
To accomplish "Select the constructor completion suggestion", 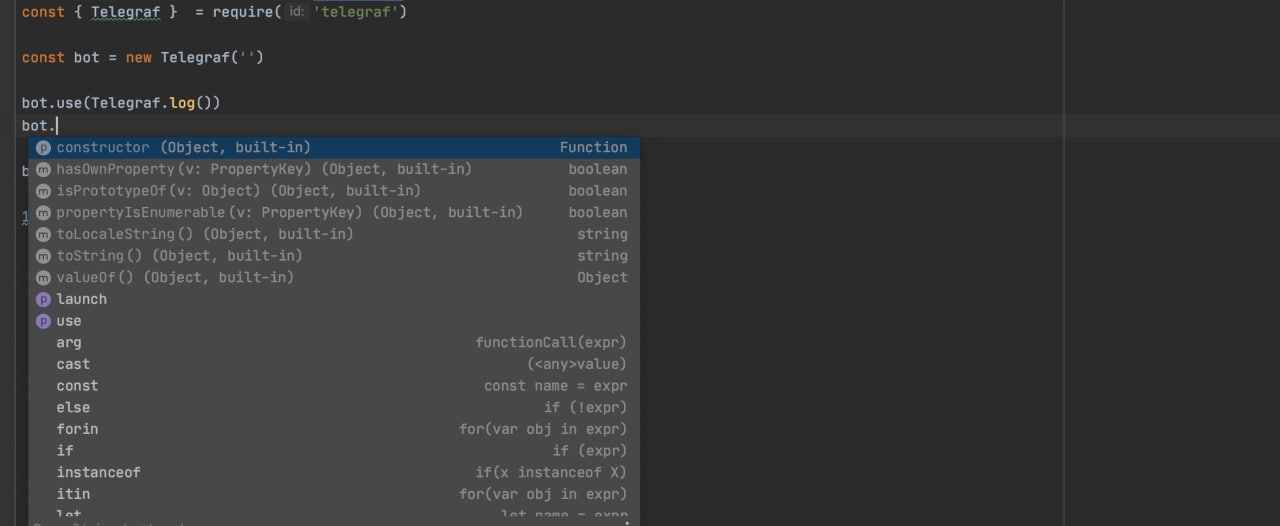I will click(x=334, y=147).
